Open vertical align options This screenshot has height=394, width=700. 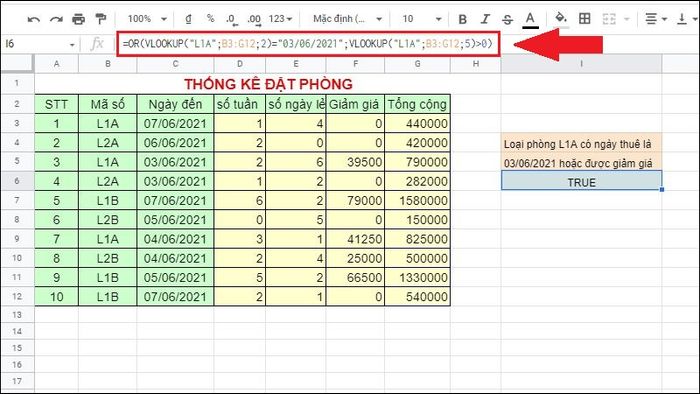click(x=687, y=19)
